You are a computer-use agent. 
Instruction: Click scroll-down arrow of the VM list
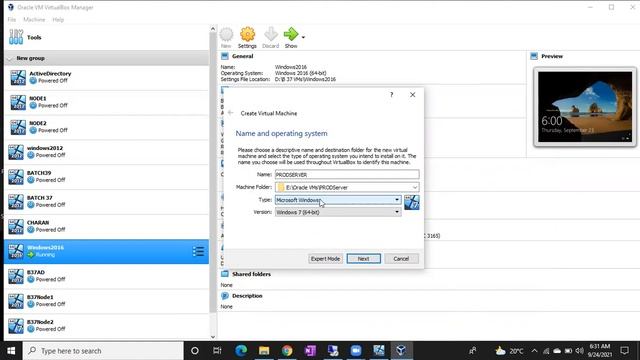click(213, 337)
